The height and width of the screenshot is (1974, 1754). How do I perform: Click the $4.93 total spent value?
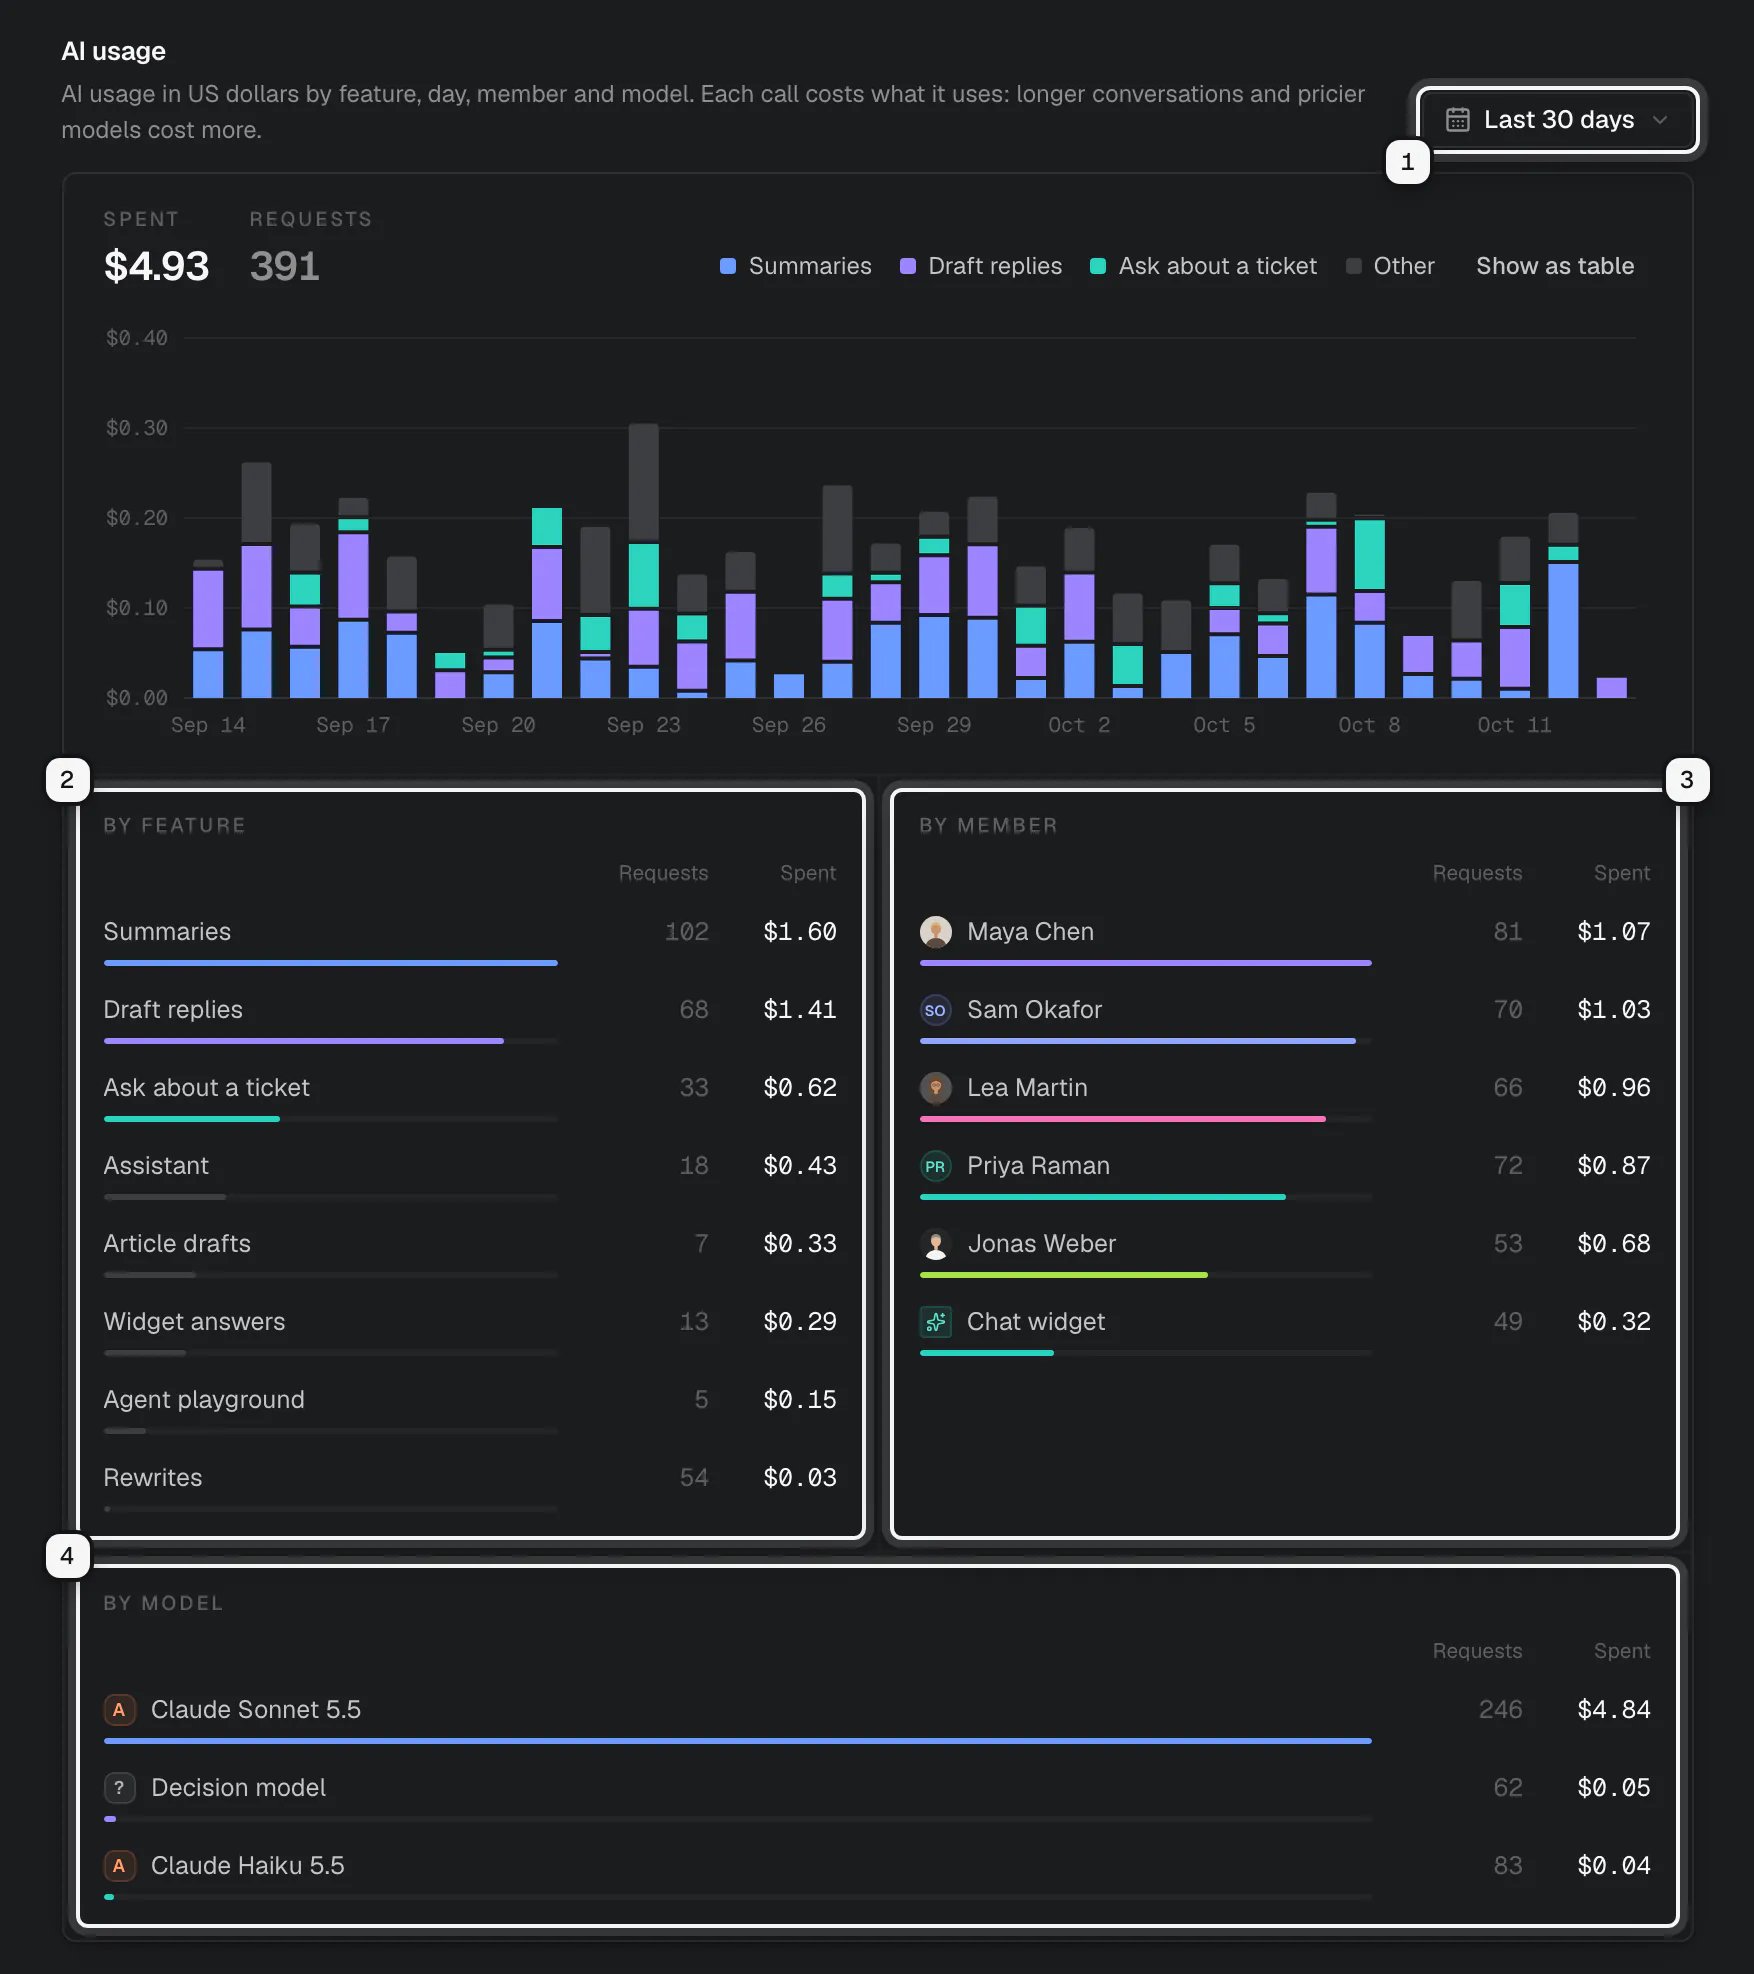156,266
